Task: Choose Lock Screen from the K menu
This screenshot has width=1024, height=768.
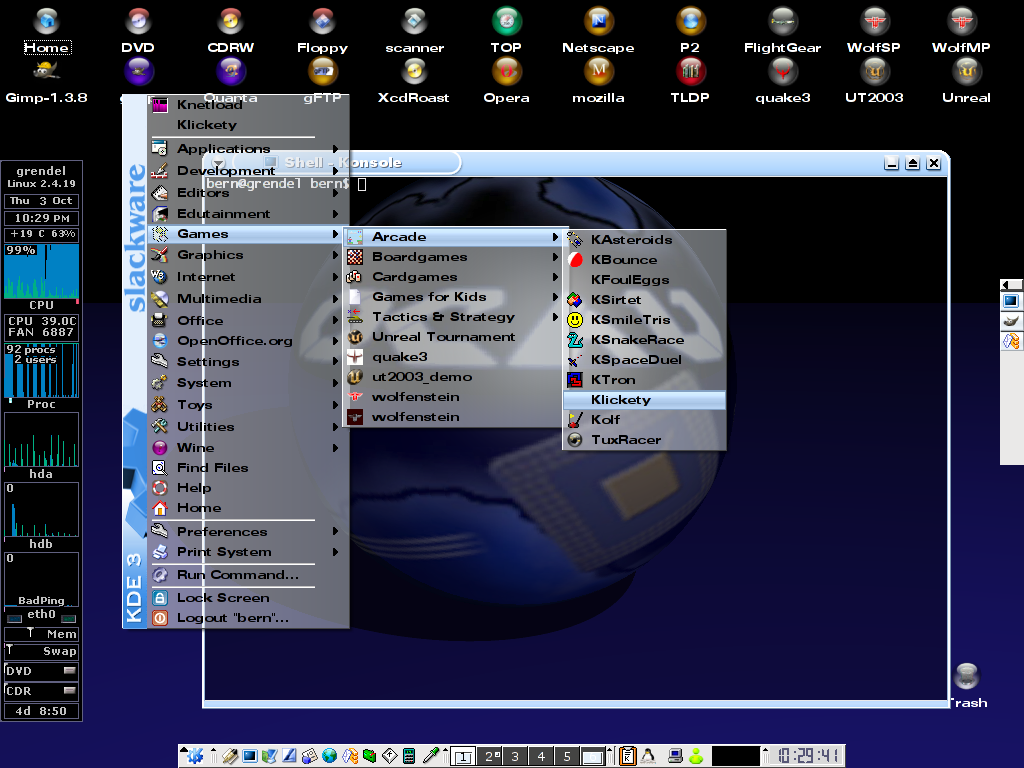Action: 246,598
